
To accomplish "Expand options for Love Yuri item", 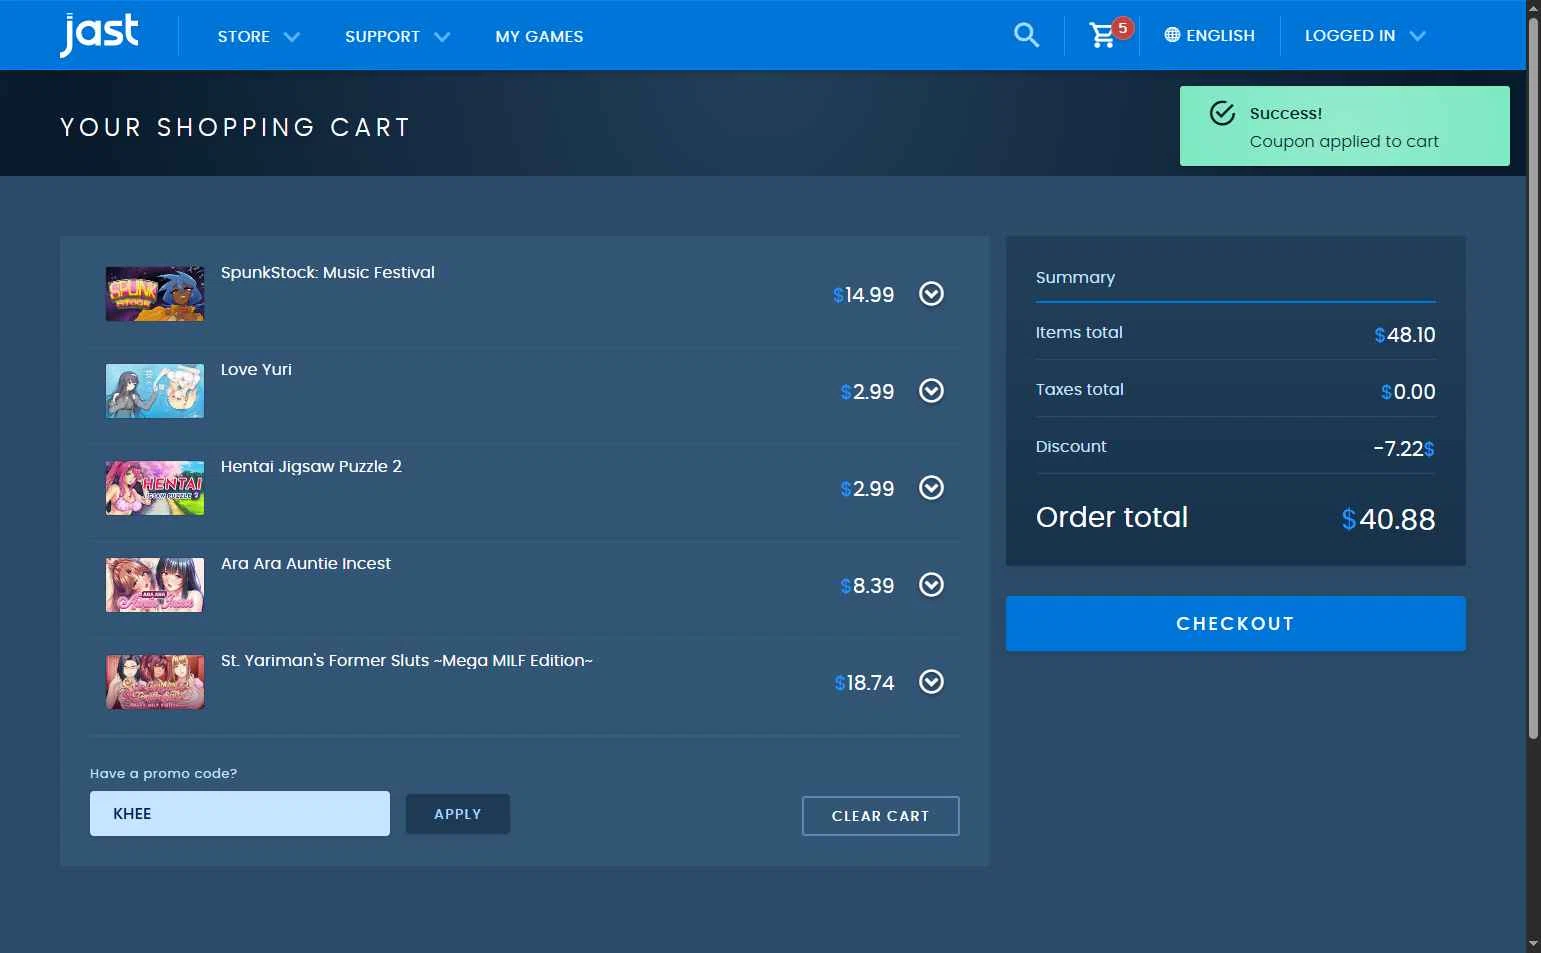I will tap(931, 391).
